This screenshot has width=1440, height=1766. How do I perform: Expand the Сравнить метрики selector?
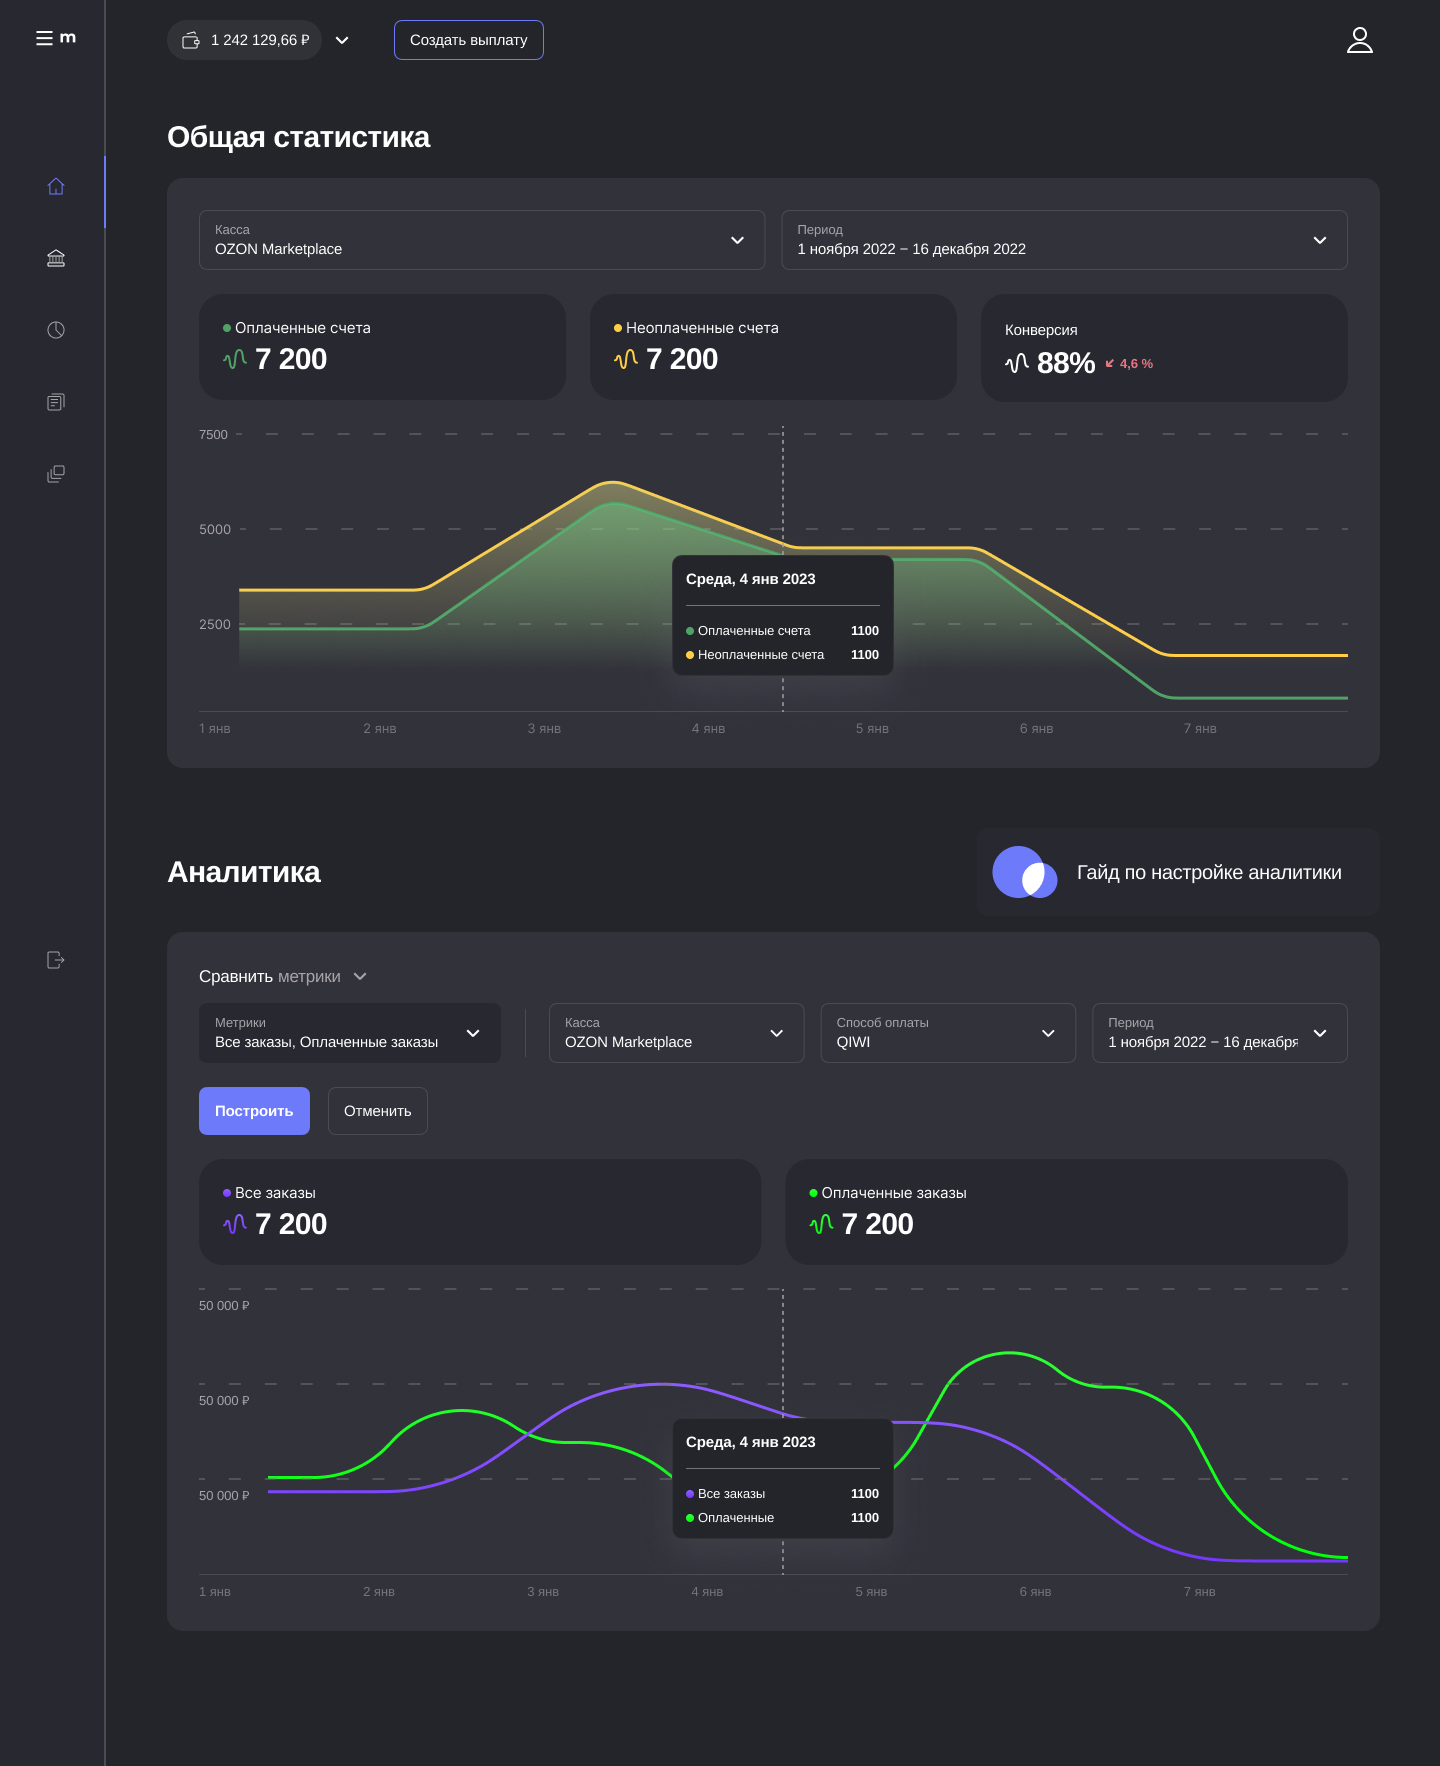click(x=283, y=977)
